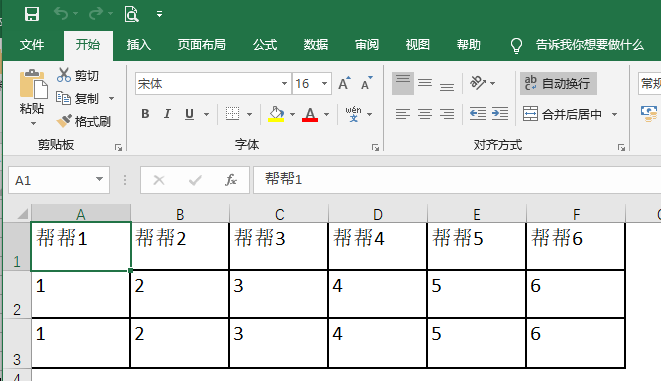Open the 字体 dialog launcher
This screenshot has height=381, width=661.
[x=375, y=148]
